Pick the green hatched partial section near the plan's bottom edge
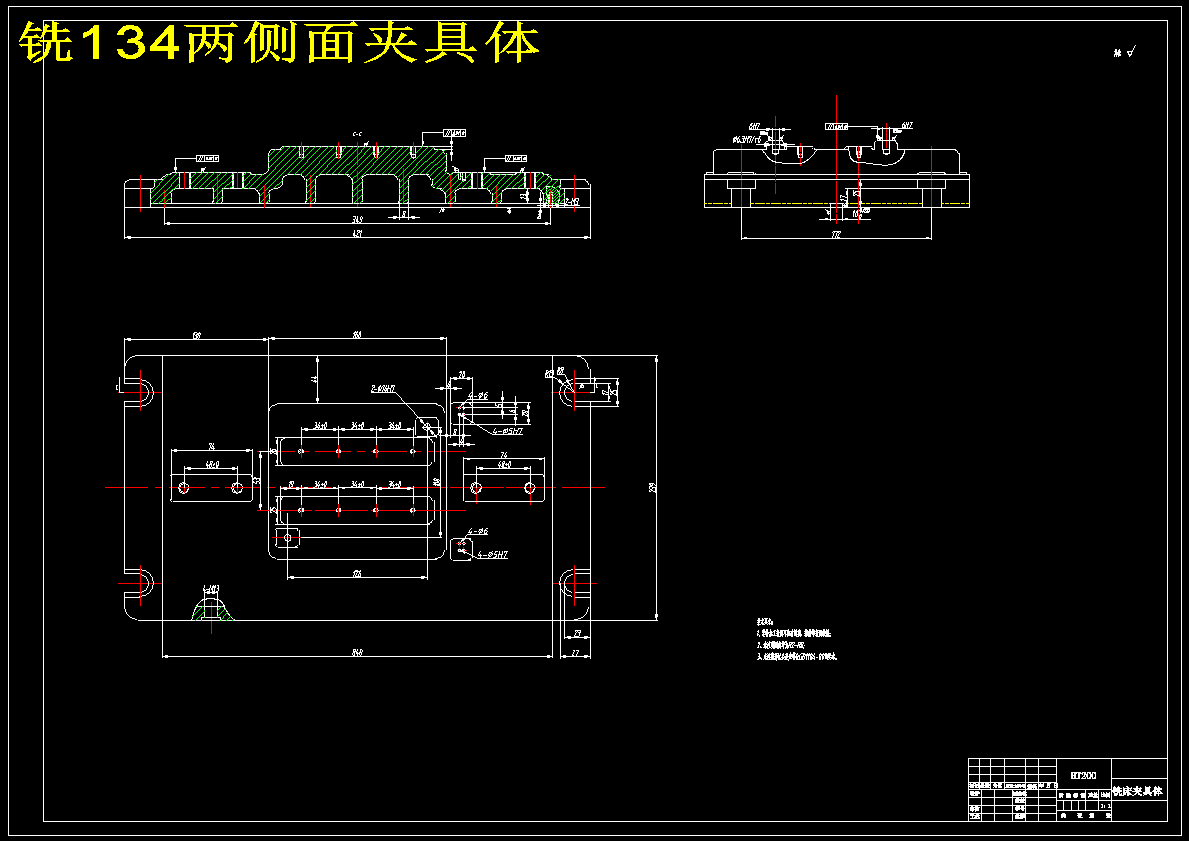 click(212, 610)
